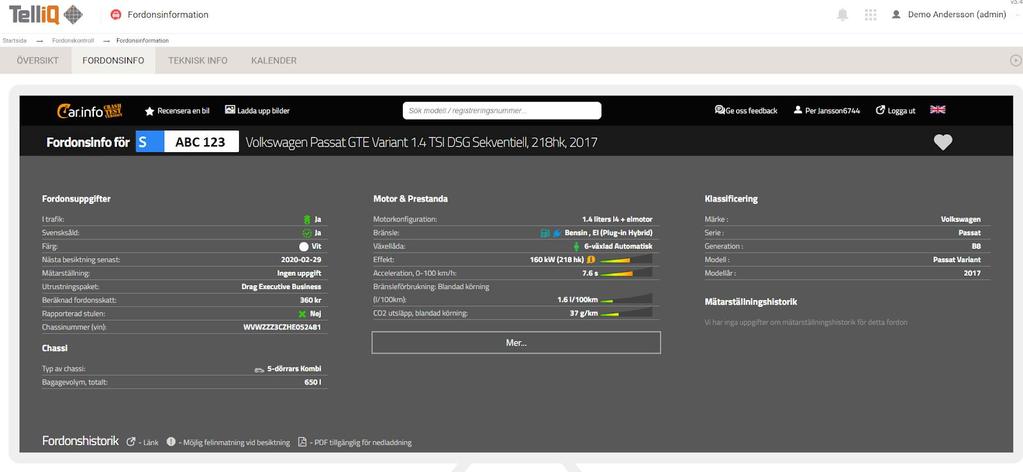Click the car body icon by 5-dörrars Kombi
Viewport: 1023px width, 472px height.
coord(259,370)
